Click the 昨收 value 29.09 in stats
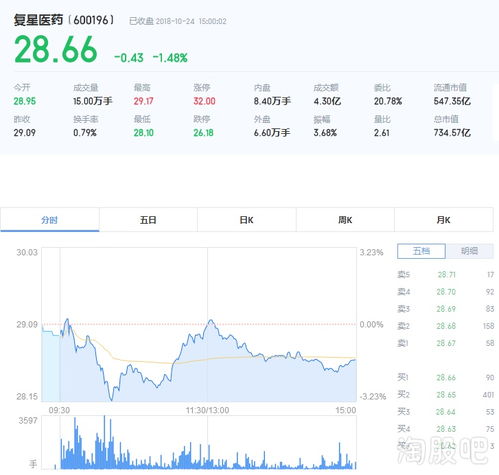Screen dimensions: 499x475 pyautogui.click(x=25, y=133)
